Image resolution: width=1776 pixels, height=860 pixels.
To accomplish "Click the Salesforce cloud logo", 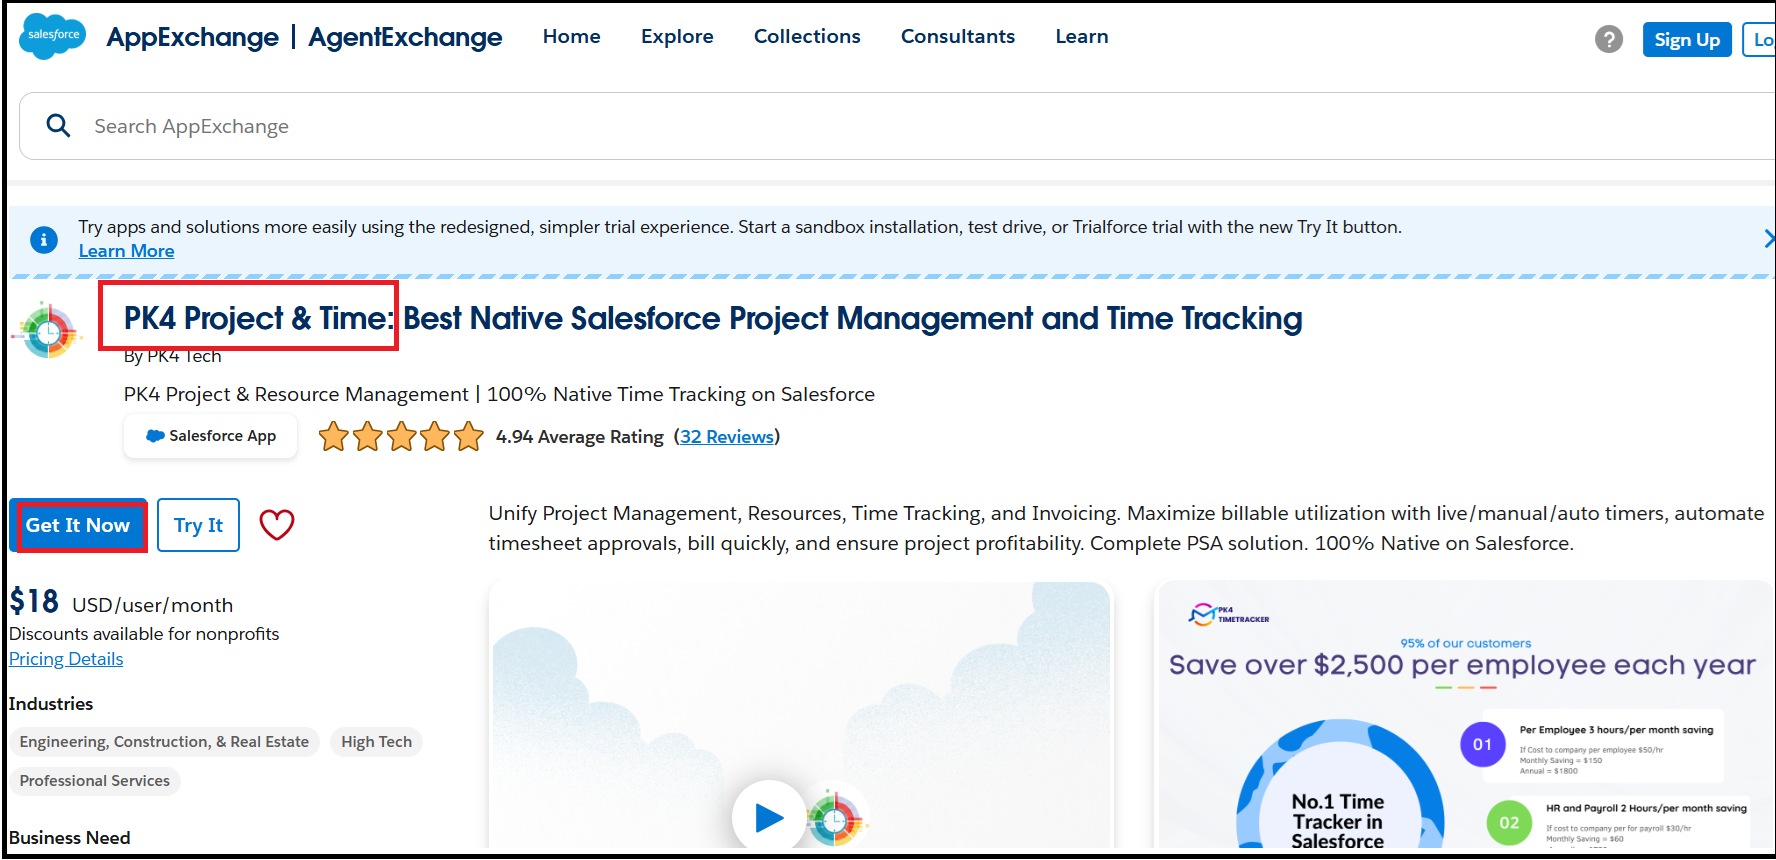I will point(52,36).
